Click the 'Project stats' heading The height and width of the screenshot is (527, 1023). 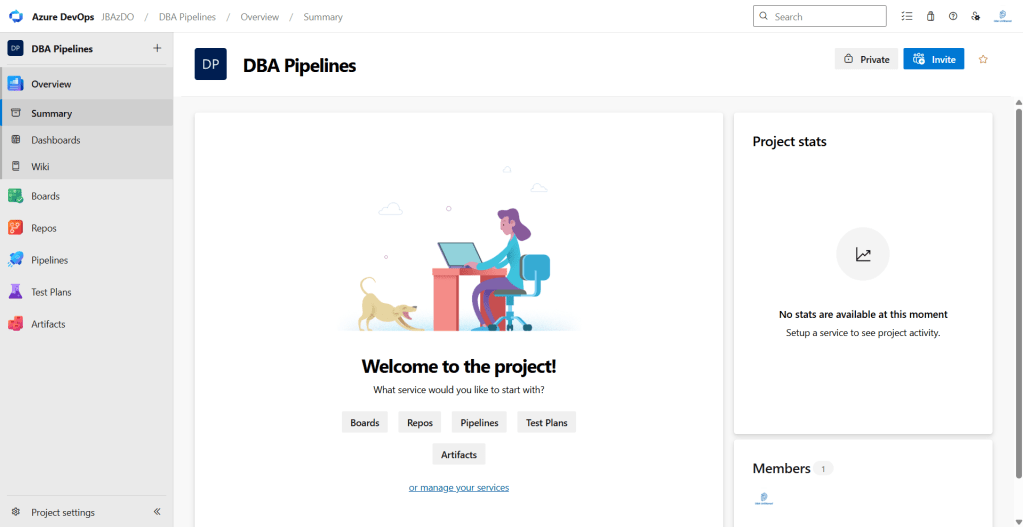[789, 142]
